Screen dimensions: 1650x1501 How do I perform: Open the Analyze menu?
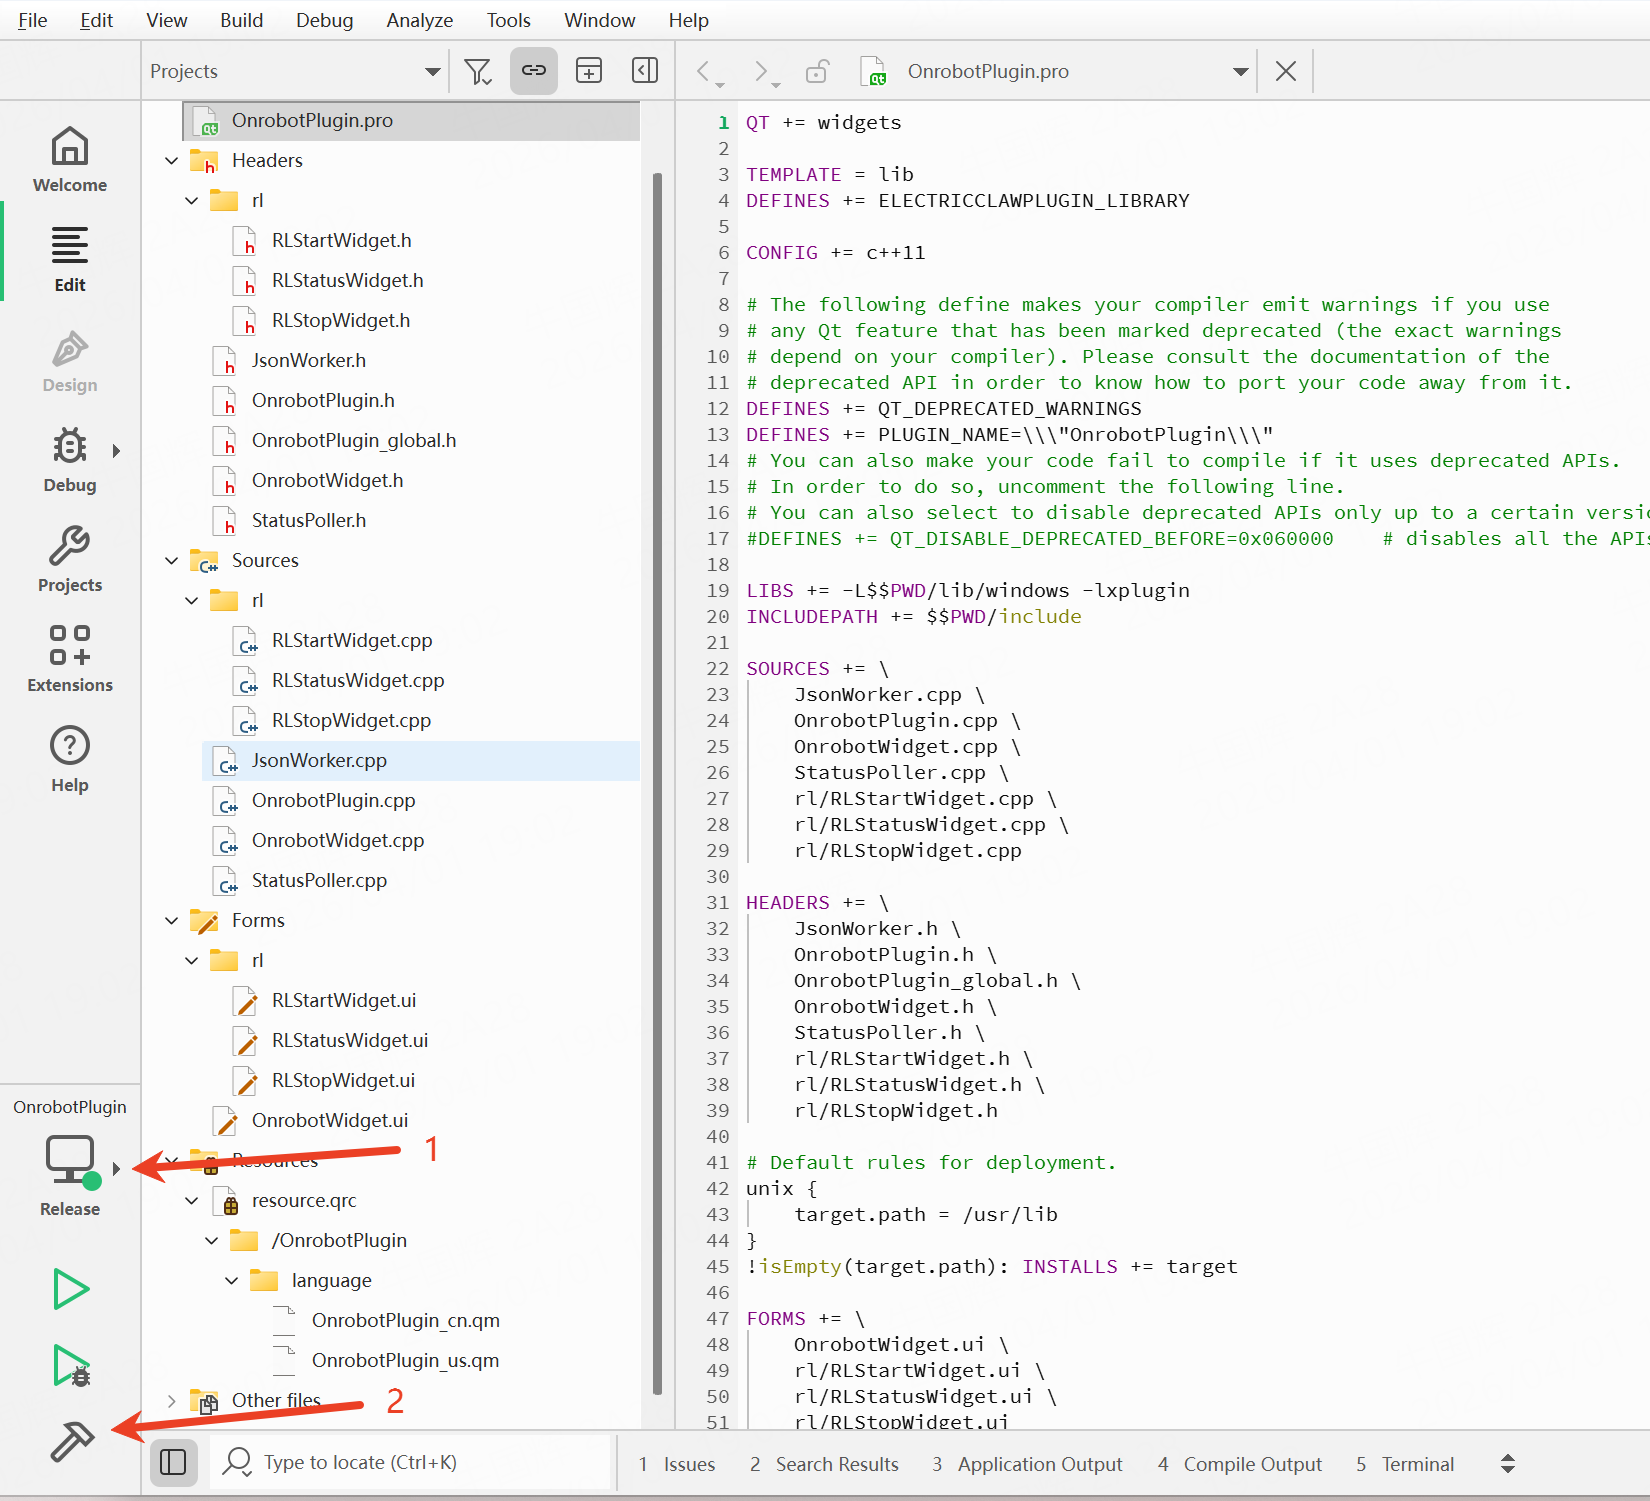[420, 20]
